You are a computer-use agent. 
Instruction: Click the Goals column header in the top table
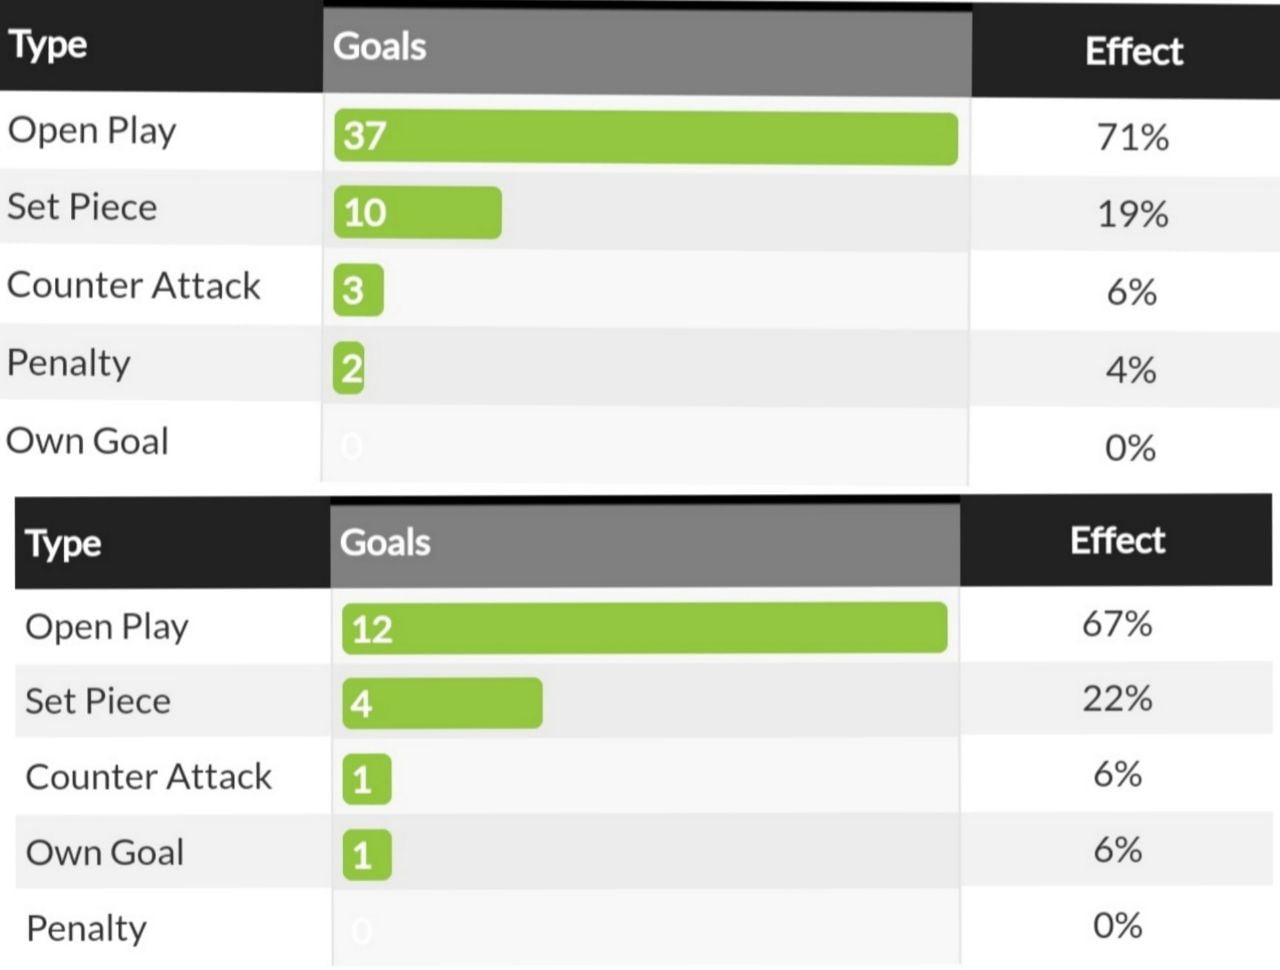click(x=380, y=47)
